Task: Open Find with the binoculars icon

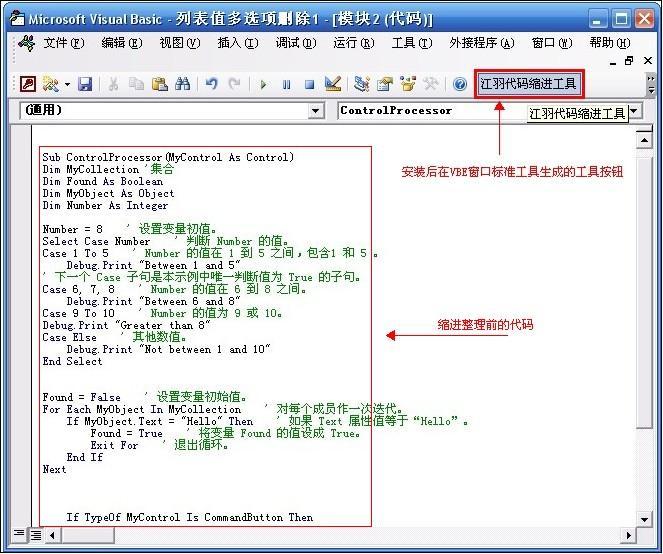Action: pos(182,84)
